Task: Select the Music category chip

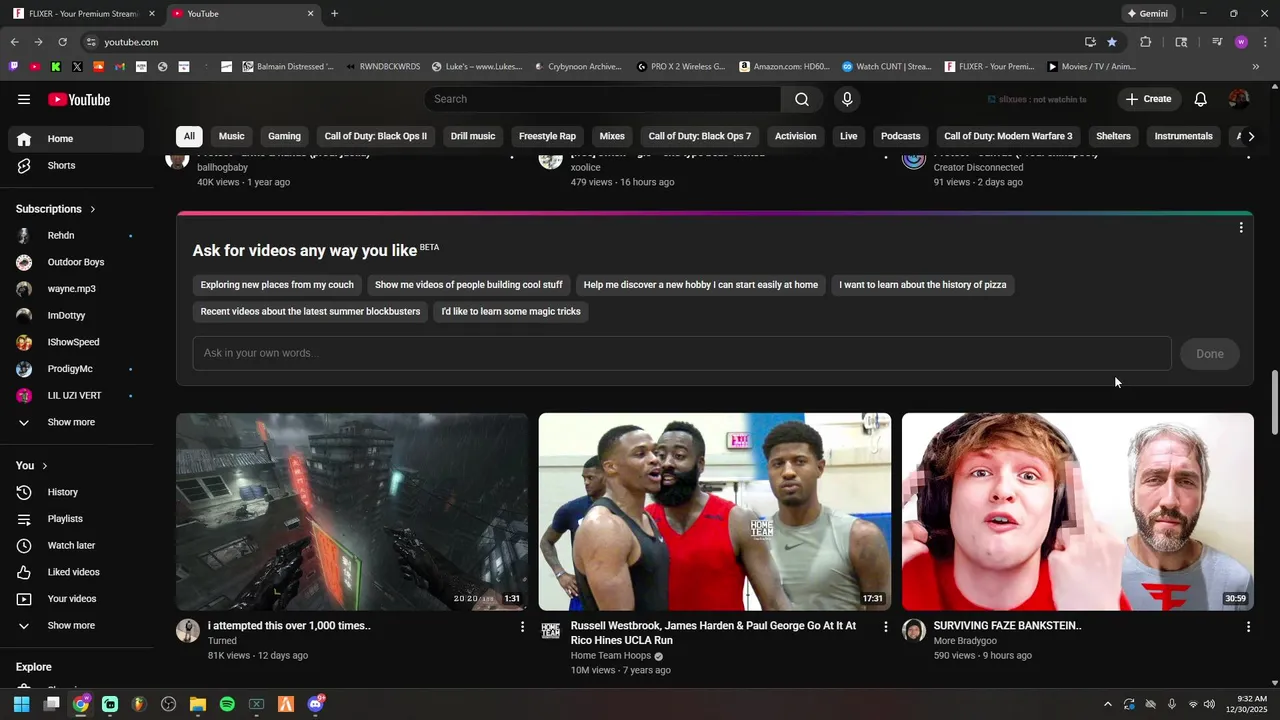Action: click(232, 136)
